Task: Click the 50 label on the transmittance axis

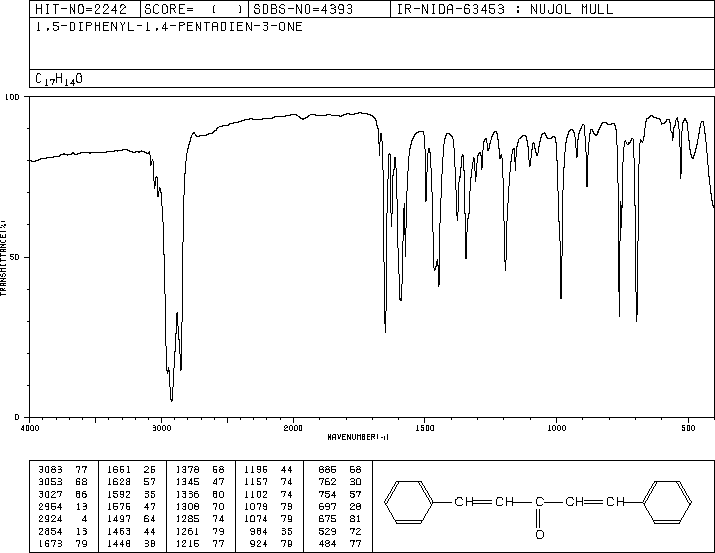Action: (15, 257)
